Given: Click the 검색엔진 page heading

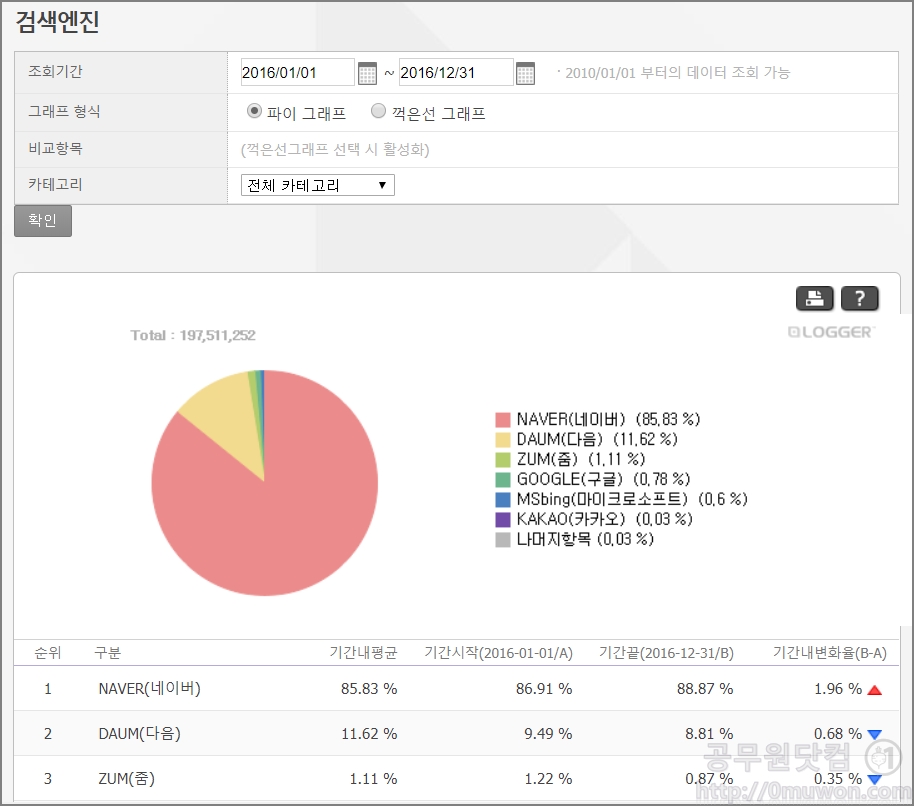Looking at the screenshot, I should click(57, 22).
